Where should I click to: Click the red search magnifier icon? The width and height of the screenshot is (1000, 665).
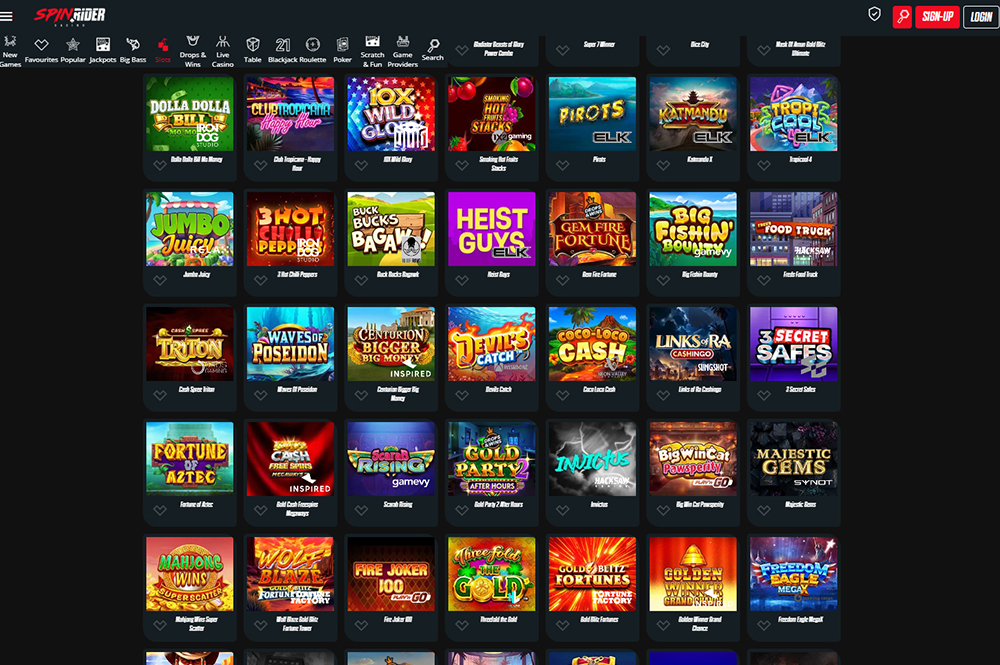tap(902, 17)
